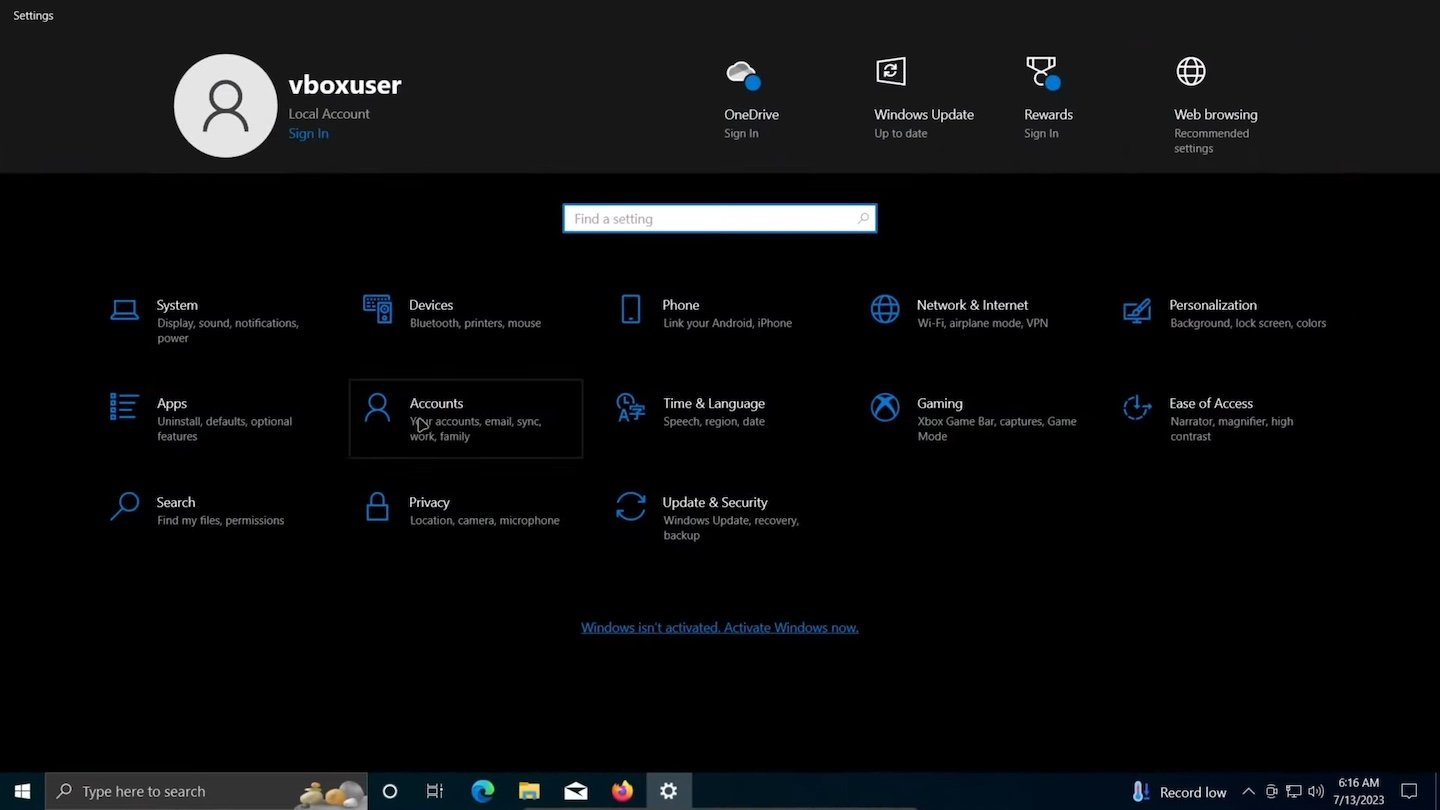Click the Privacy padlock icon
Viewport: 1440px width, 810px height.
377,506
